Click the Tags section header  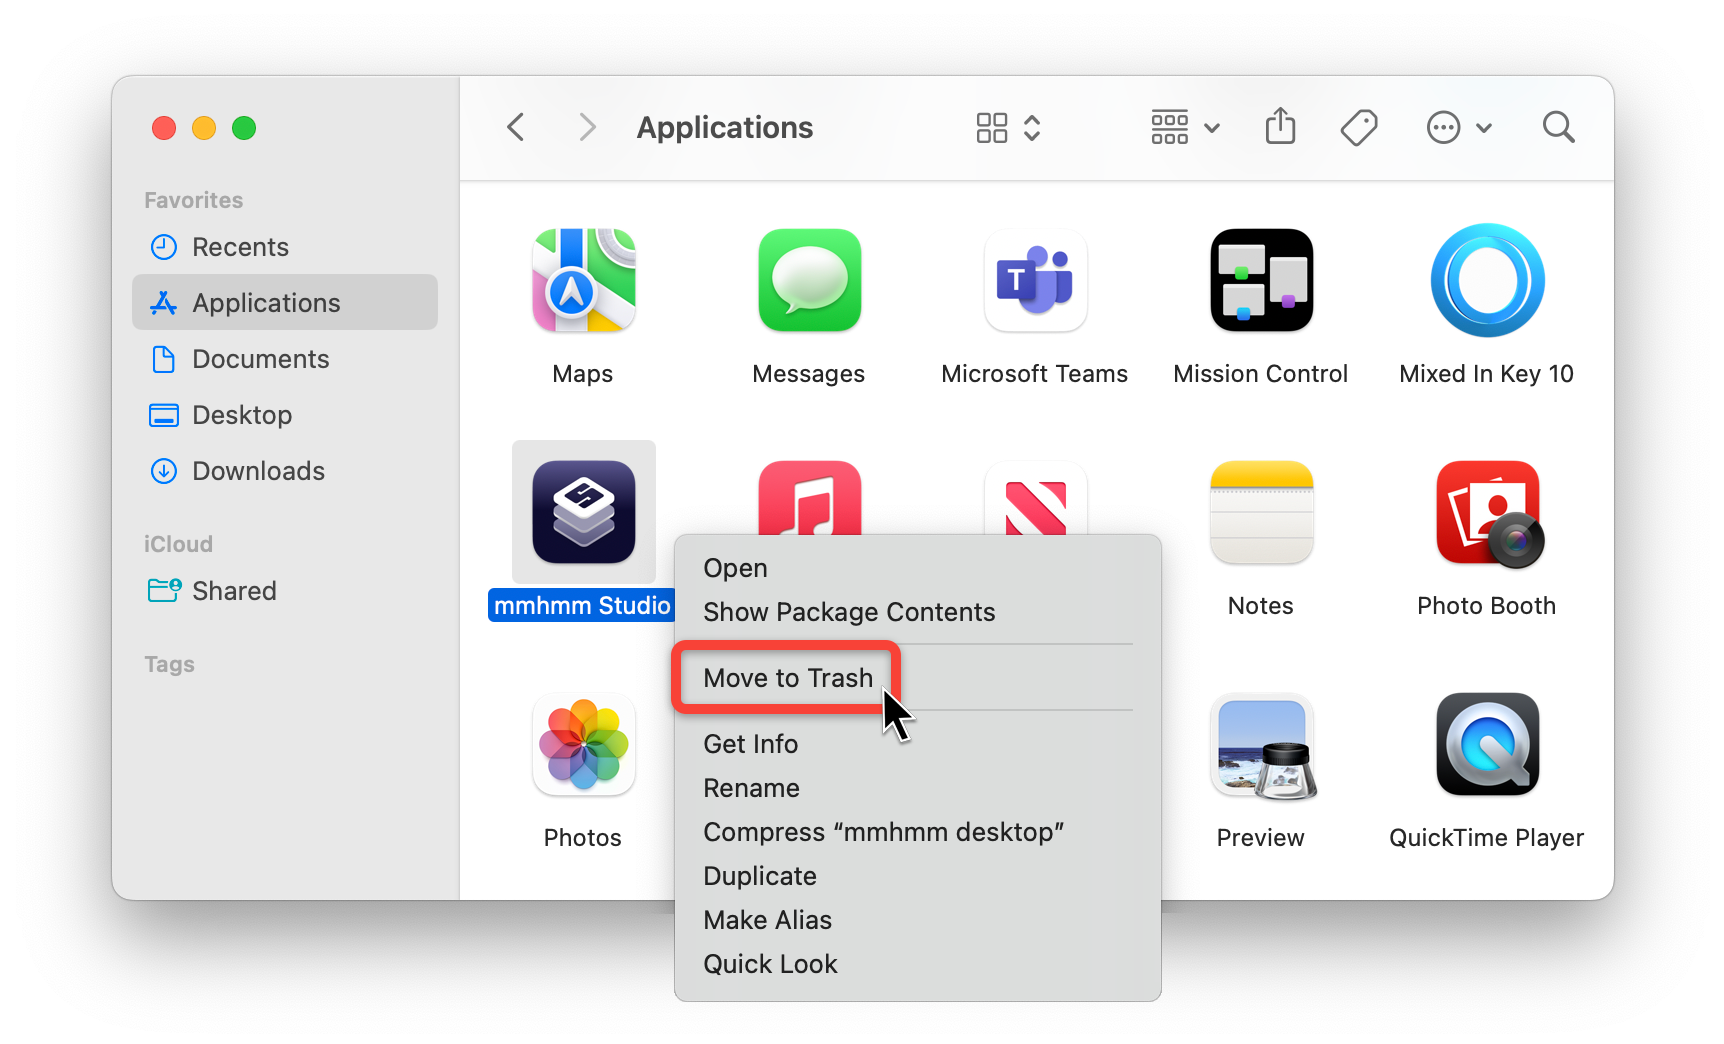click(x=169, y=664)
